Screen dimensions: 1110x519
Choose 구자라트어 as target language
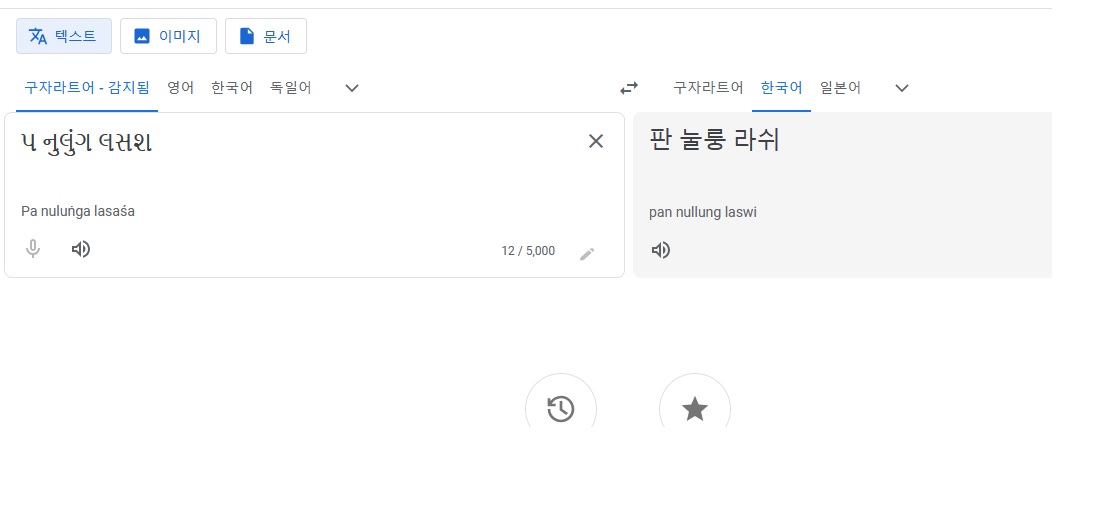708,88
